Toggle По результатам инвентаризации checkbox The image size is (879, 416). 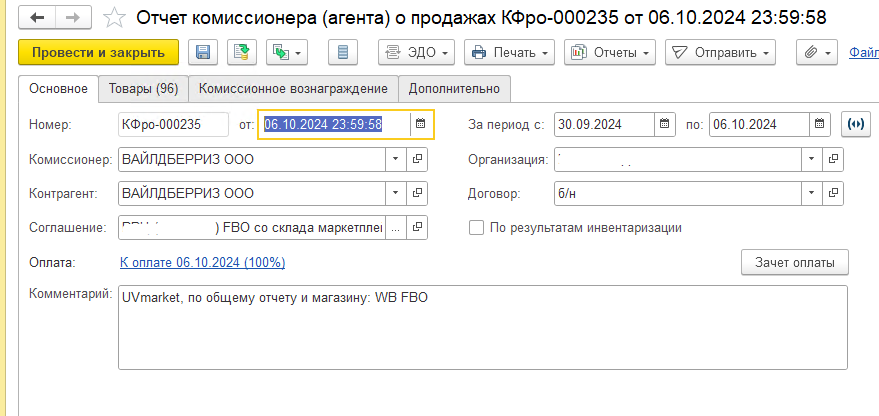[x=476, y=228]
